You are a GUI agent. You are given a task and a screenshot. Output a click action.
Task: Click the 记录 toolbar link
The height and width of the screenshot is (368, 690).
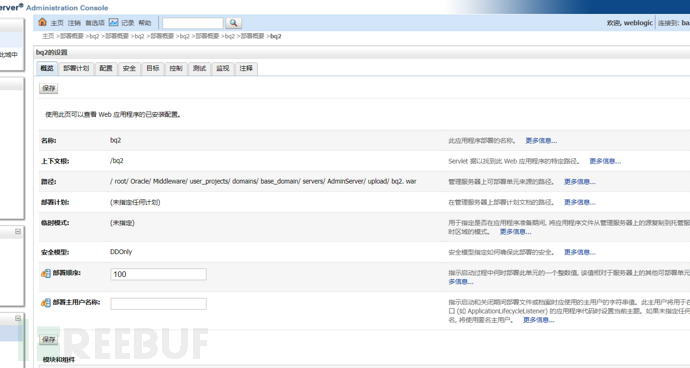pos(128,23)
